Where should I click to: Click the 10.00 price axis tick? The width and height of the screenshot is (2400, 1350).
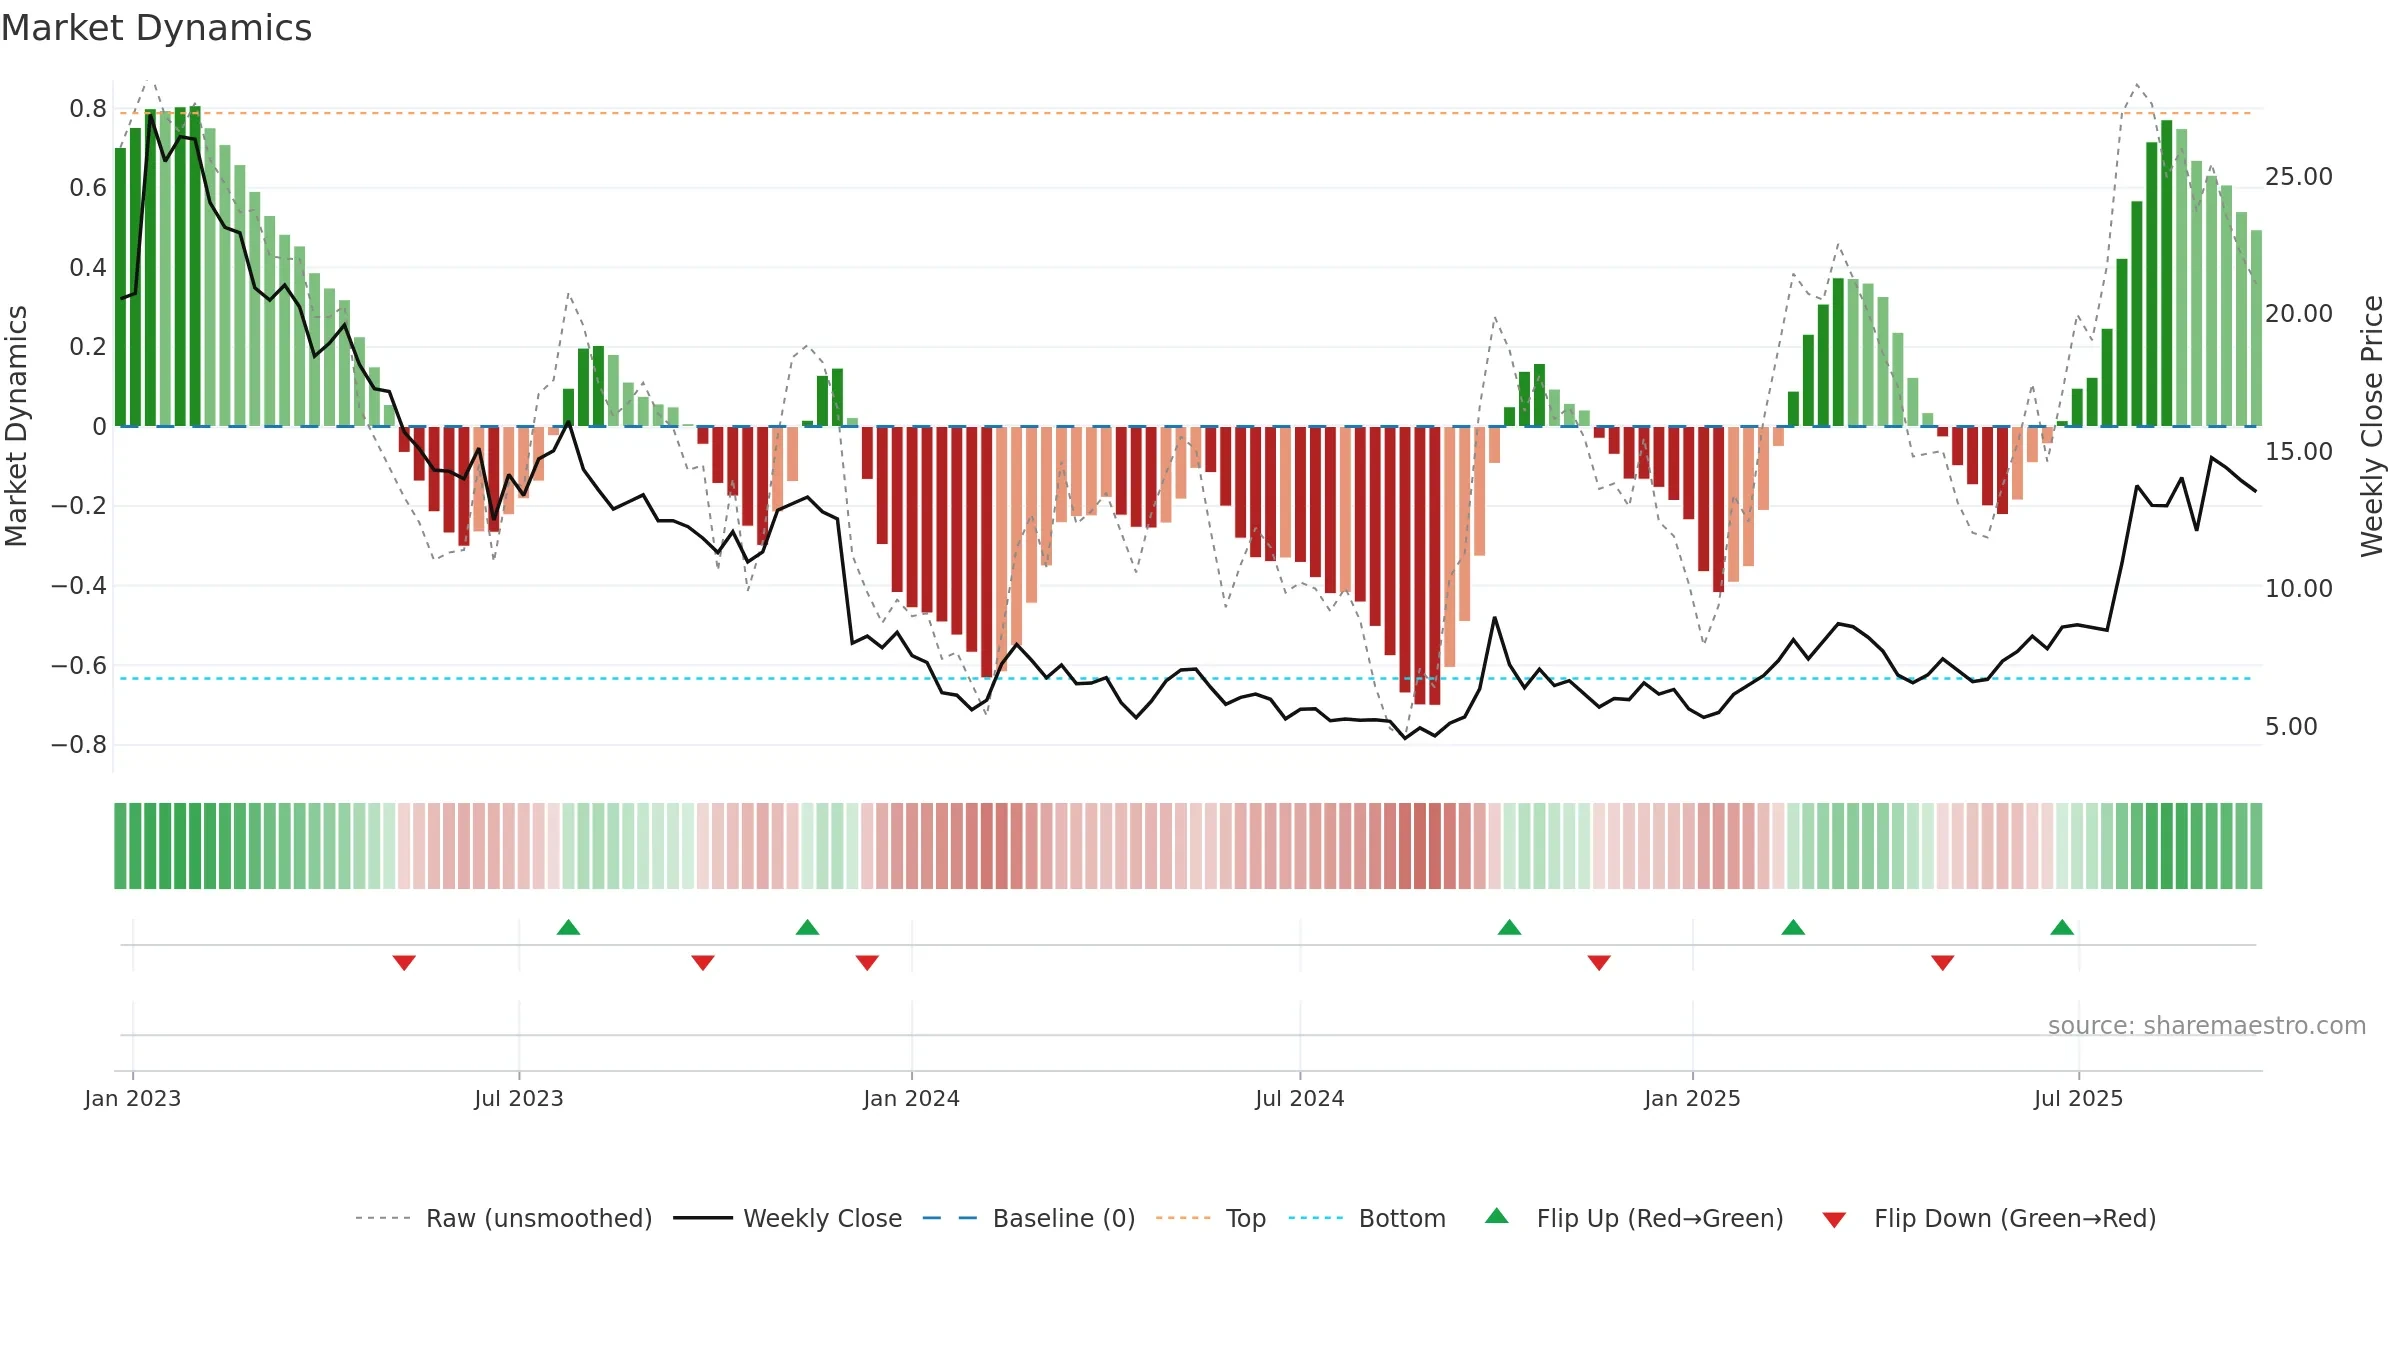point(2298,588)
